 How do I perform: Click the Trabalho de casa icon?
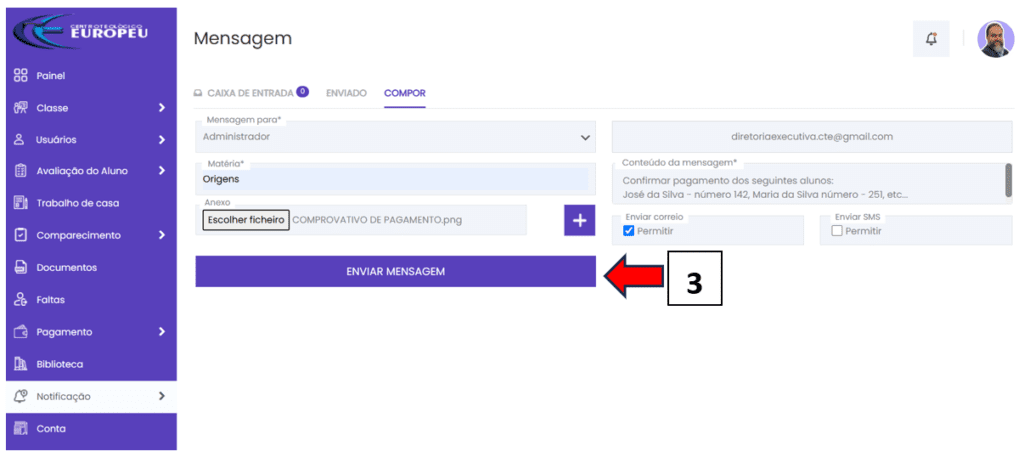point(20,203)
